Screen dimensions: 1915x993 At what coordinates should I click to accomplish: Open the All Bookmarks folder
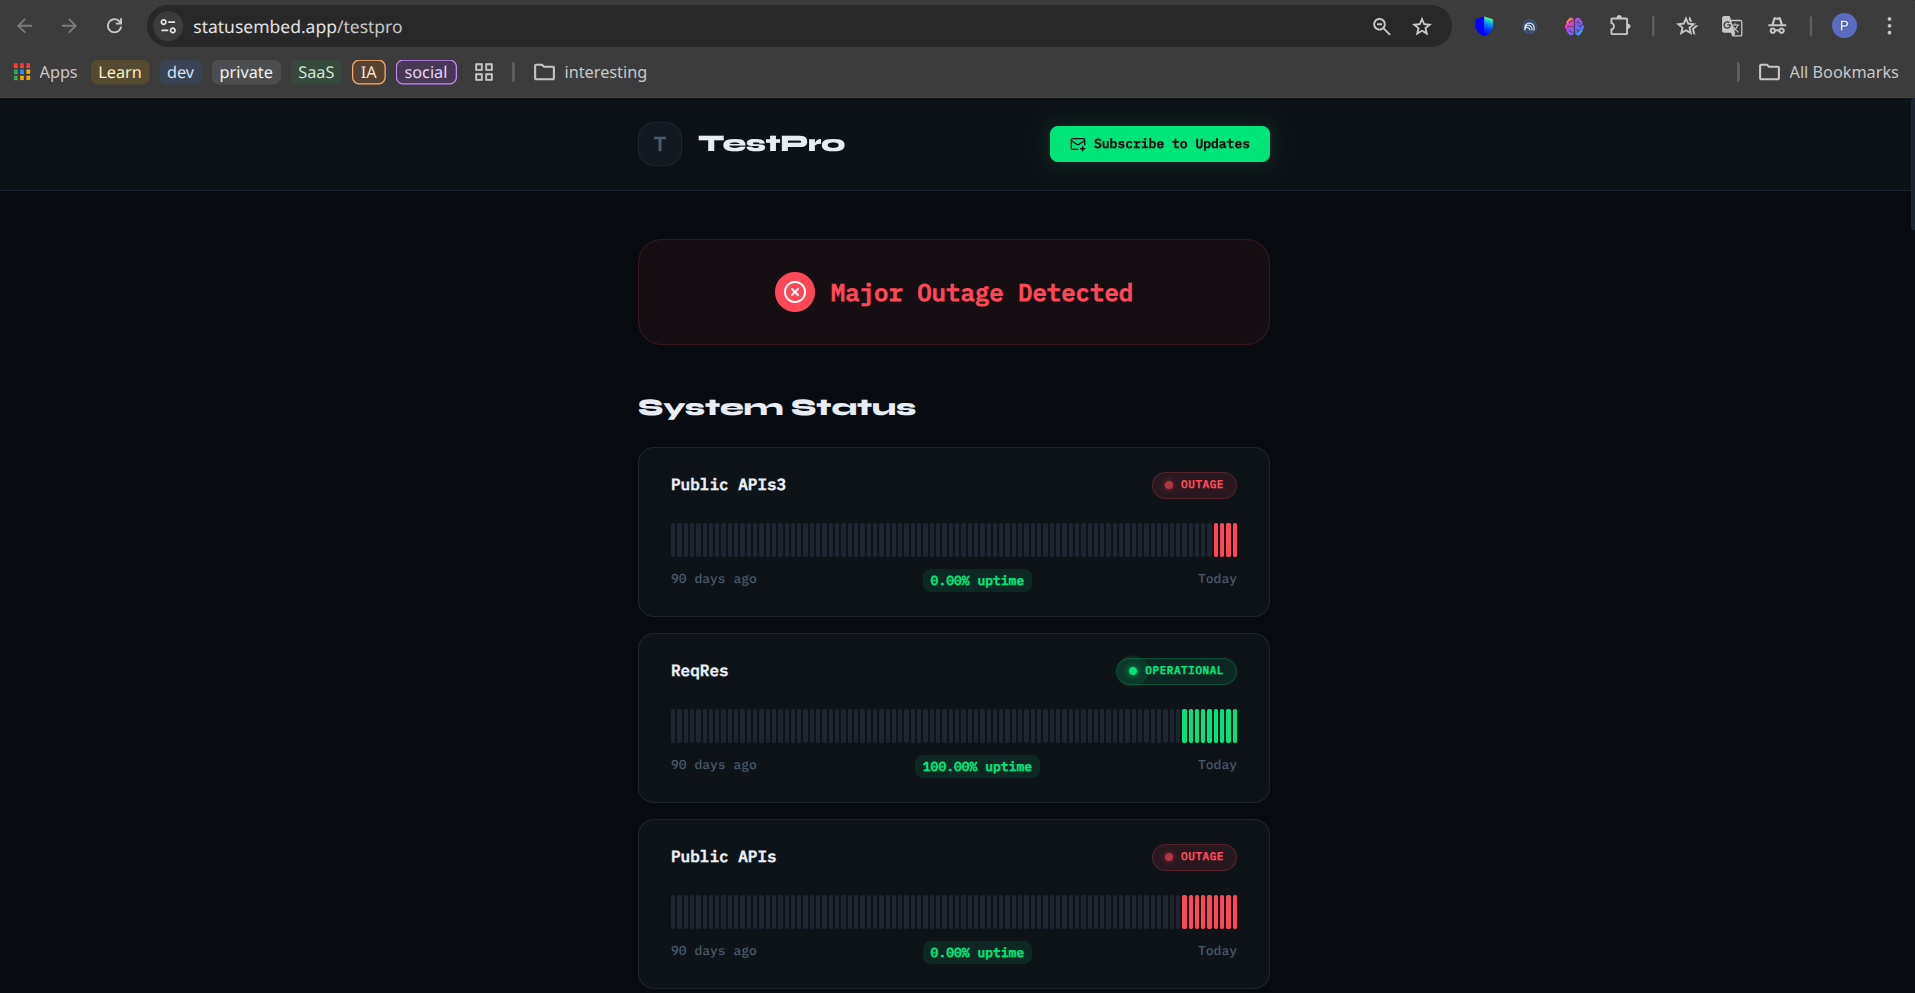click(1829, 72)
